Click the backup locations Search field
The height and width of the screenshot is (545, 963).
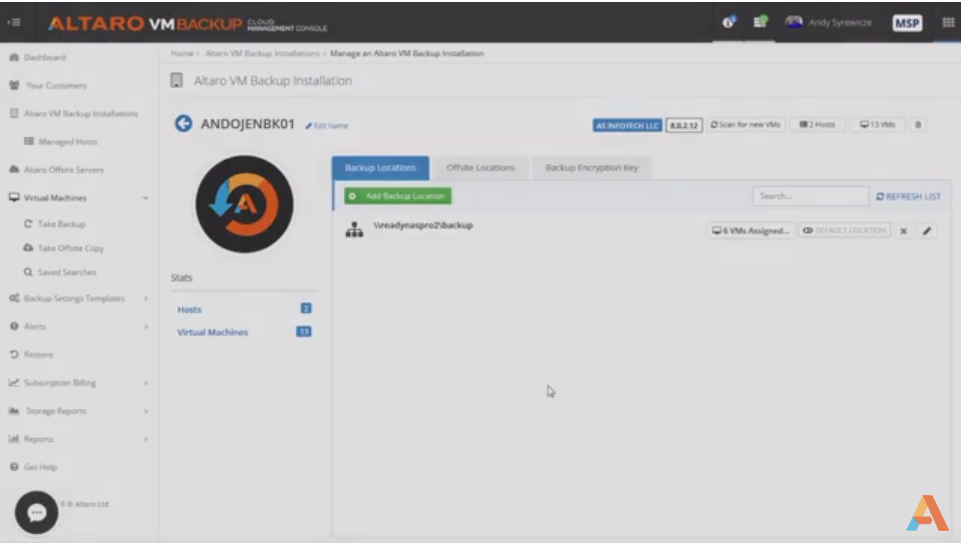click(x=810, y=197)
